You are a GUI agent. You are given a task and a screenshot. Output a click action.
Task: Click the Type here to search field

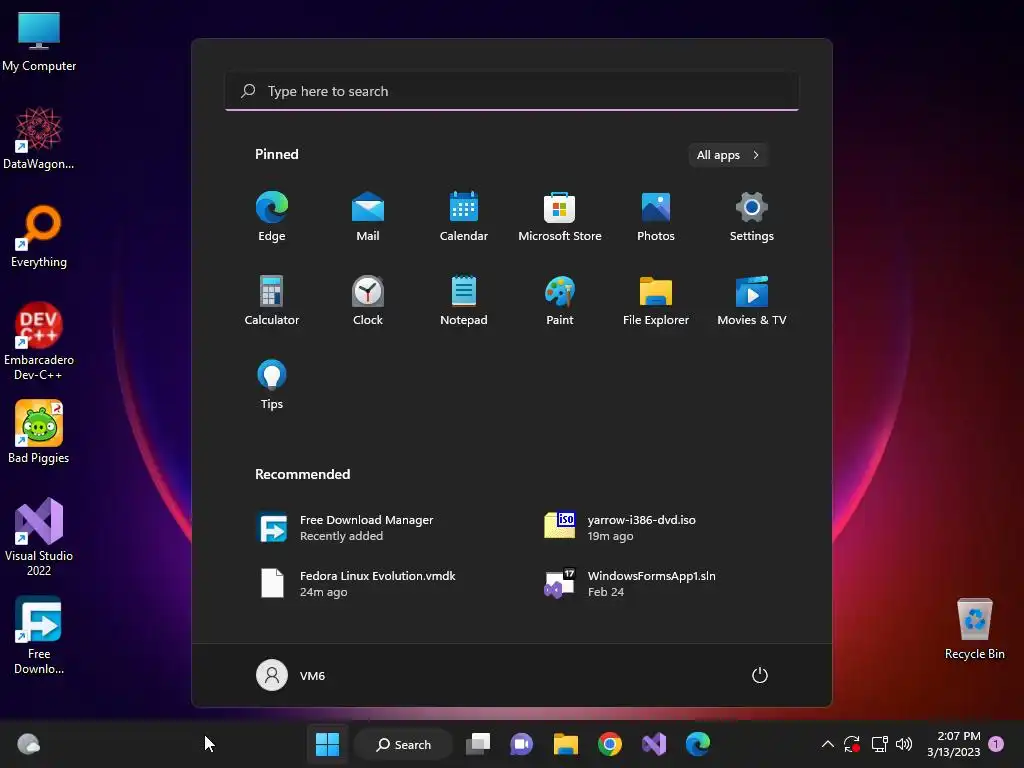pyautogui.click(x=512, y=91)
